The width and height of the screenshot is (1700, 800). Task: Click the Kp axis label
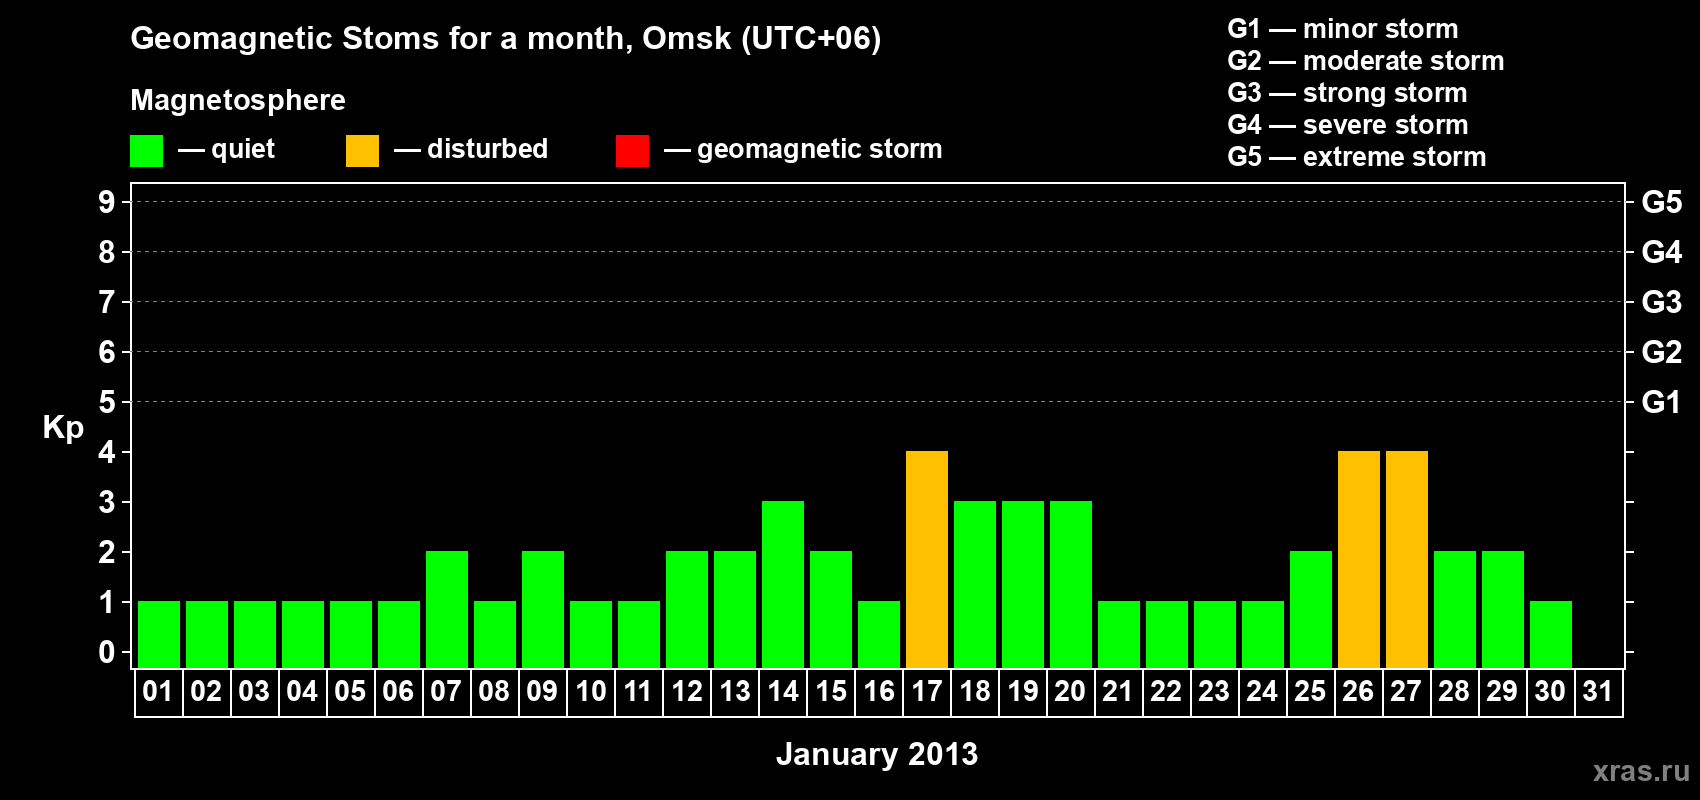(63, 427)
